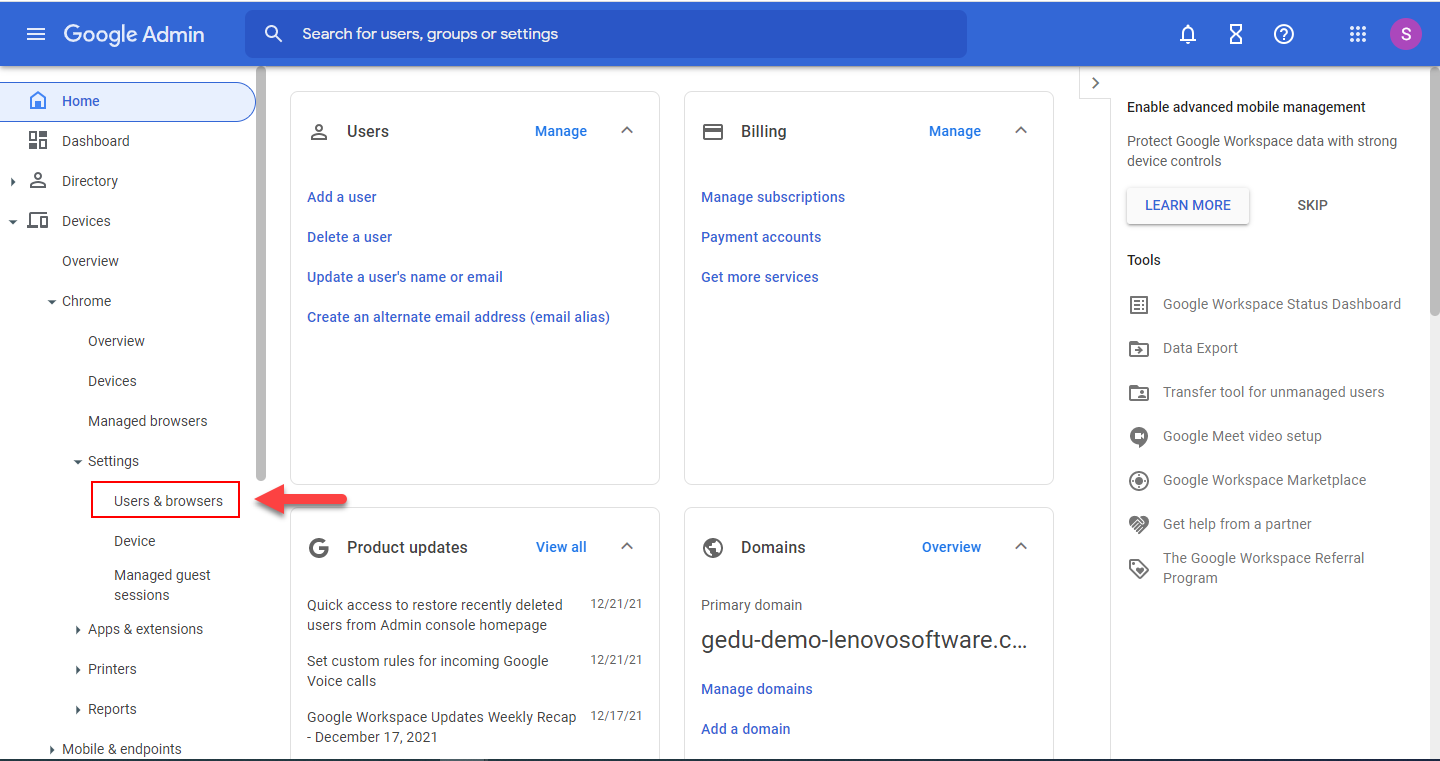Click the Google logo on Product updates

click(x=319, y=547)
